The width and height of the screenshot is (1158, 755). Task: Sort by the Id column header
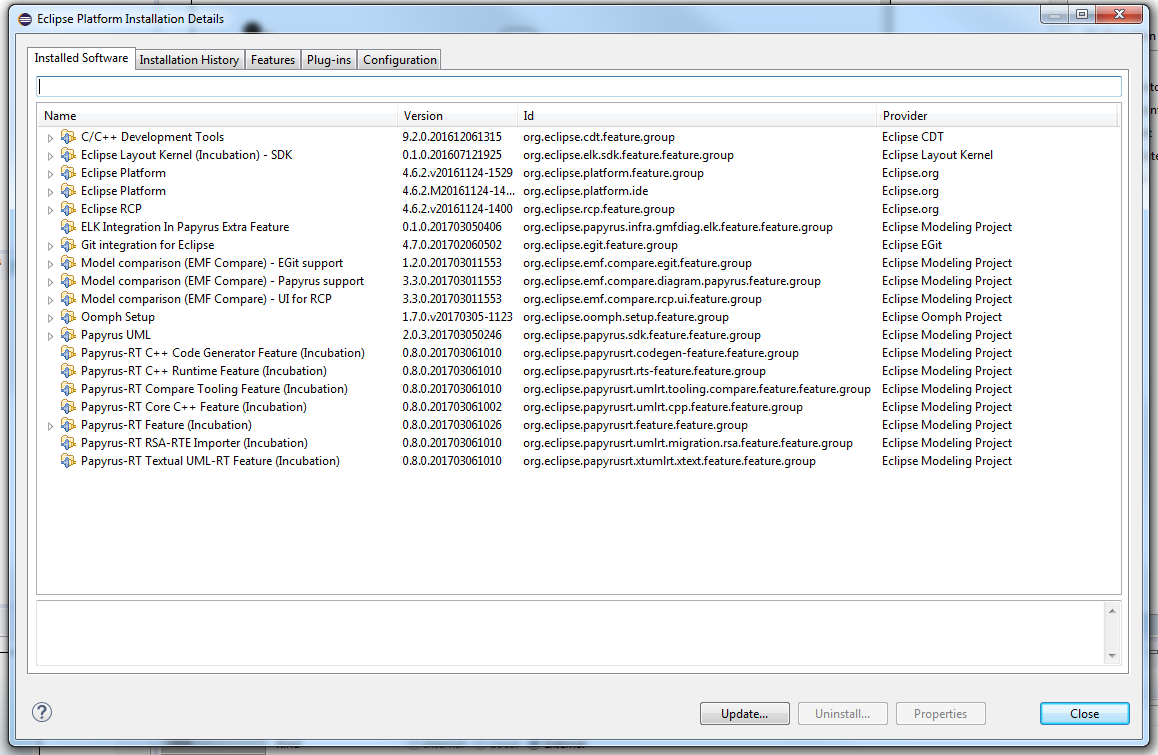(x=696, y=116)
